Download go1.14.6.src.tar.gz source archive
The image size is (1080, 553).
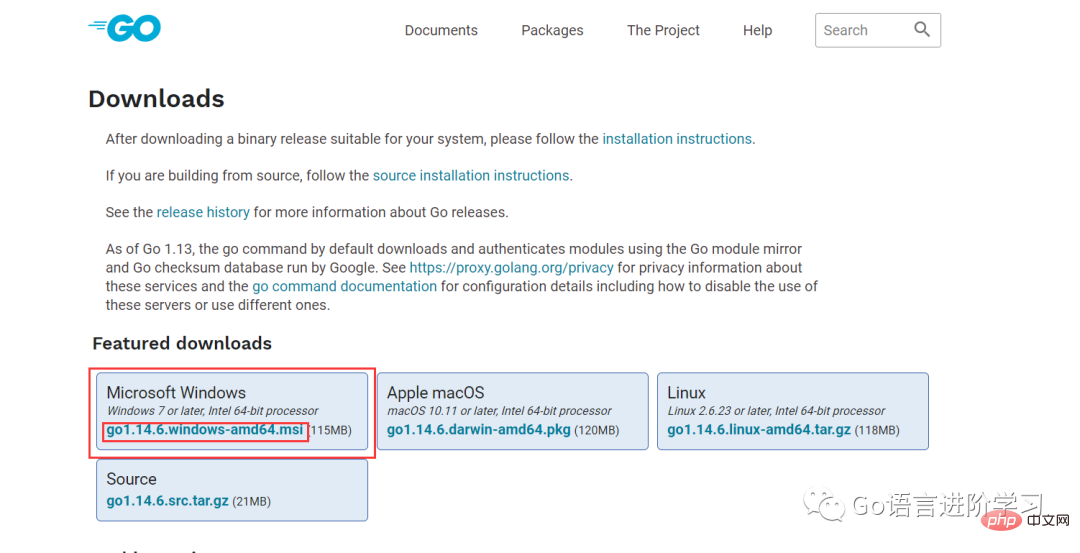coord(167,501)
